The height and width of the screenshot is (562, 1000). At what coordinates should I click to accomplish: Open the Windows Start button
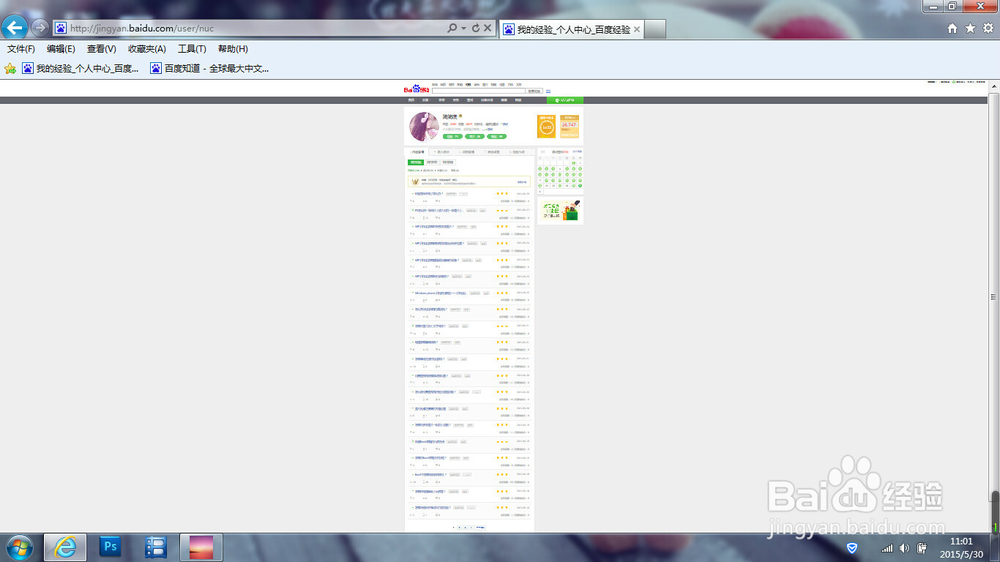(x=19, y=547)
